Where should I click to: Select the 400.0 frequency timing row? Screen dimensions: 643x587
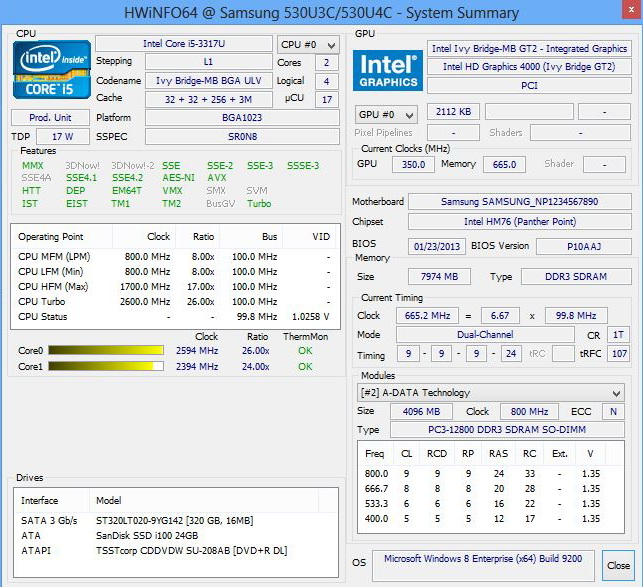tap(491, 518)
